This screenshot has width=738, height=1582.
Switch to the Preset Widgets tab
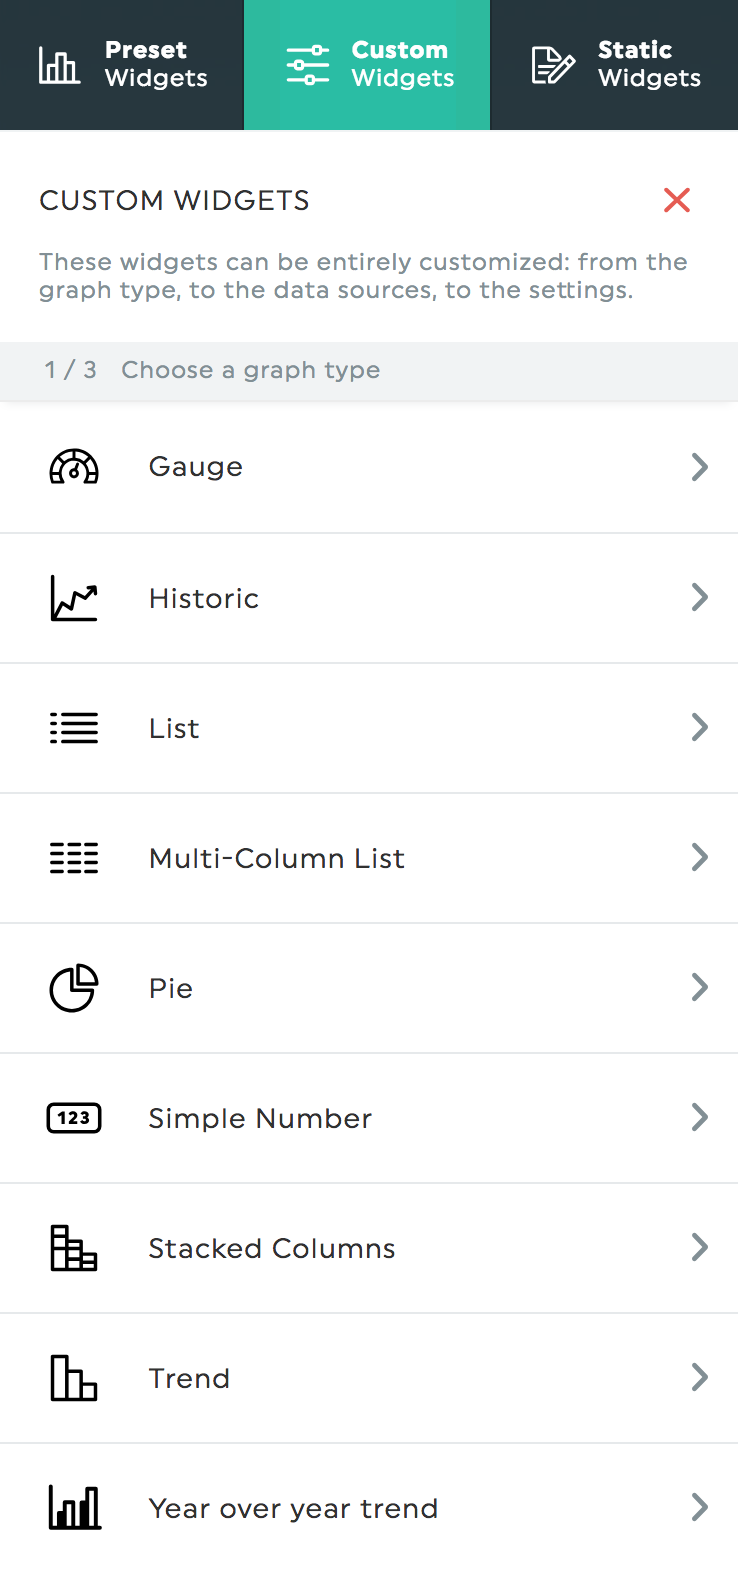click(x=122, y=65)
